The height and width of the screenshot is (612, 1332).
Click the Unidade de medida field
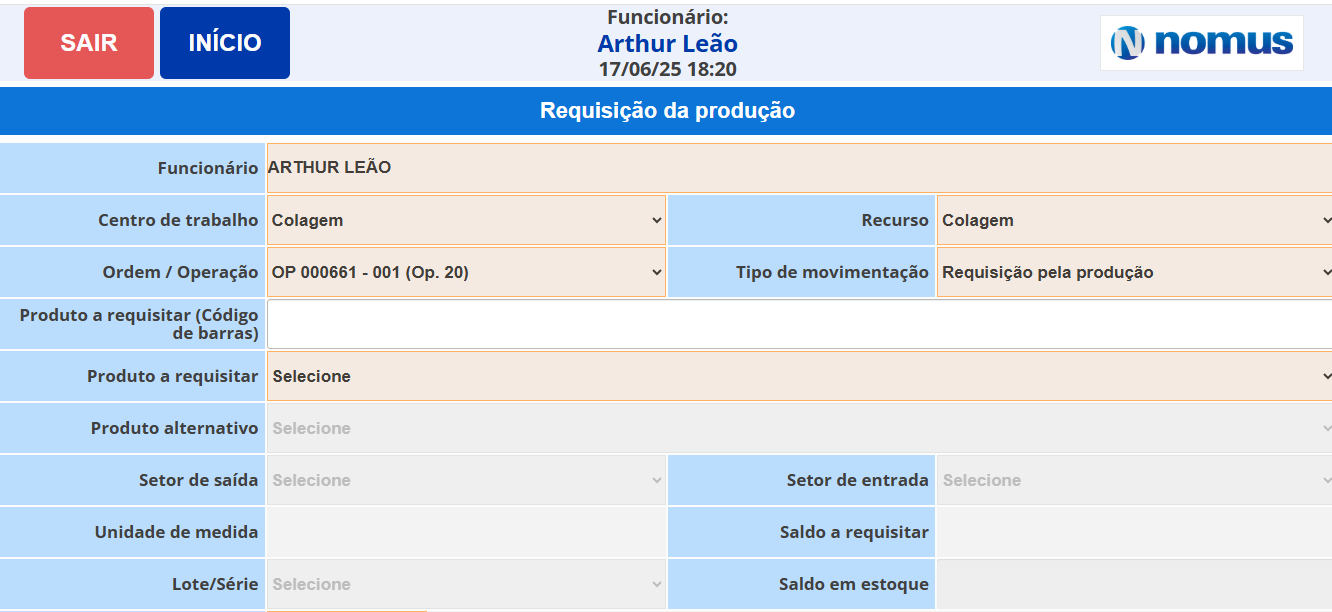466,532
